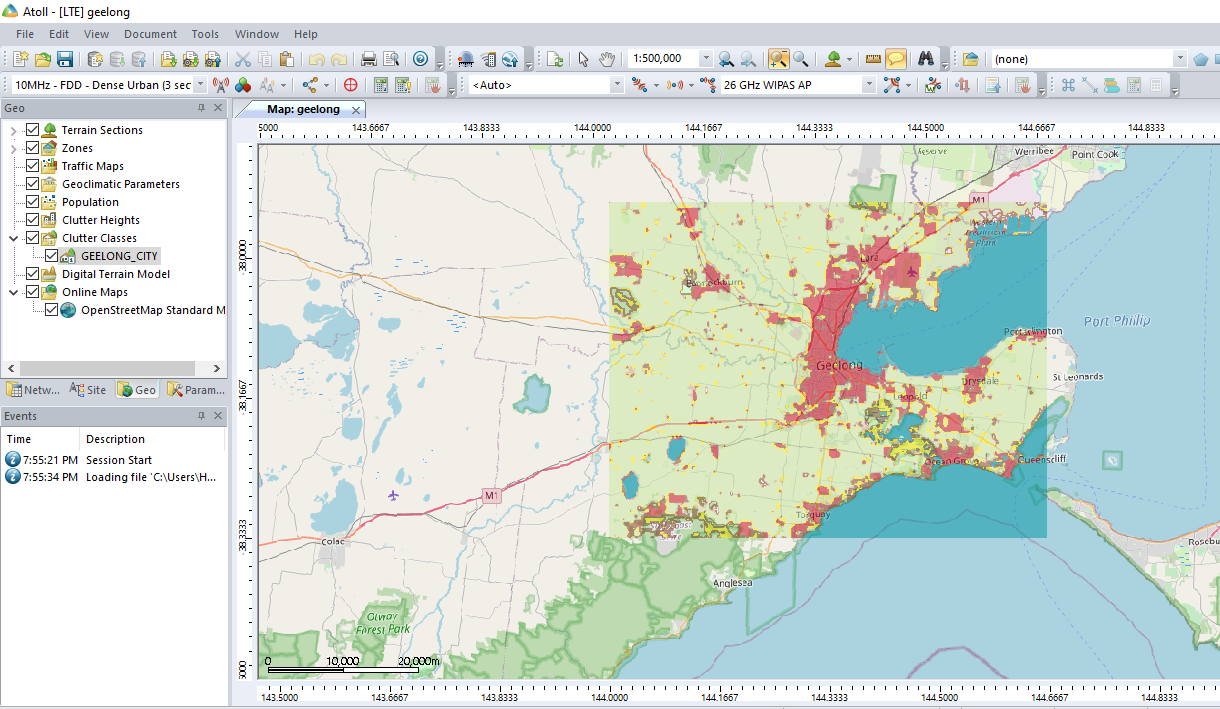The width and height of the screenshot is (1220, 709).
Task: Activate the zoom-in magnifier tool
Action: pyautogui.click(x=778, y=59)
